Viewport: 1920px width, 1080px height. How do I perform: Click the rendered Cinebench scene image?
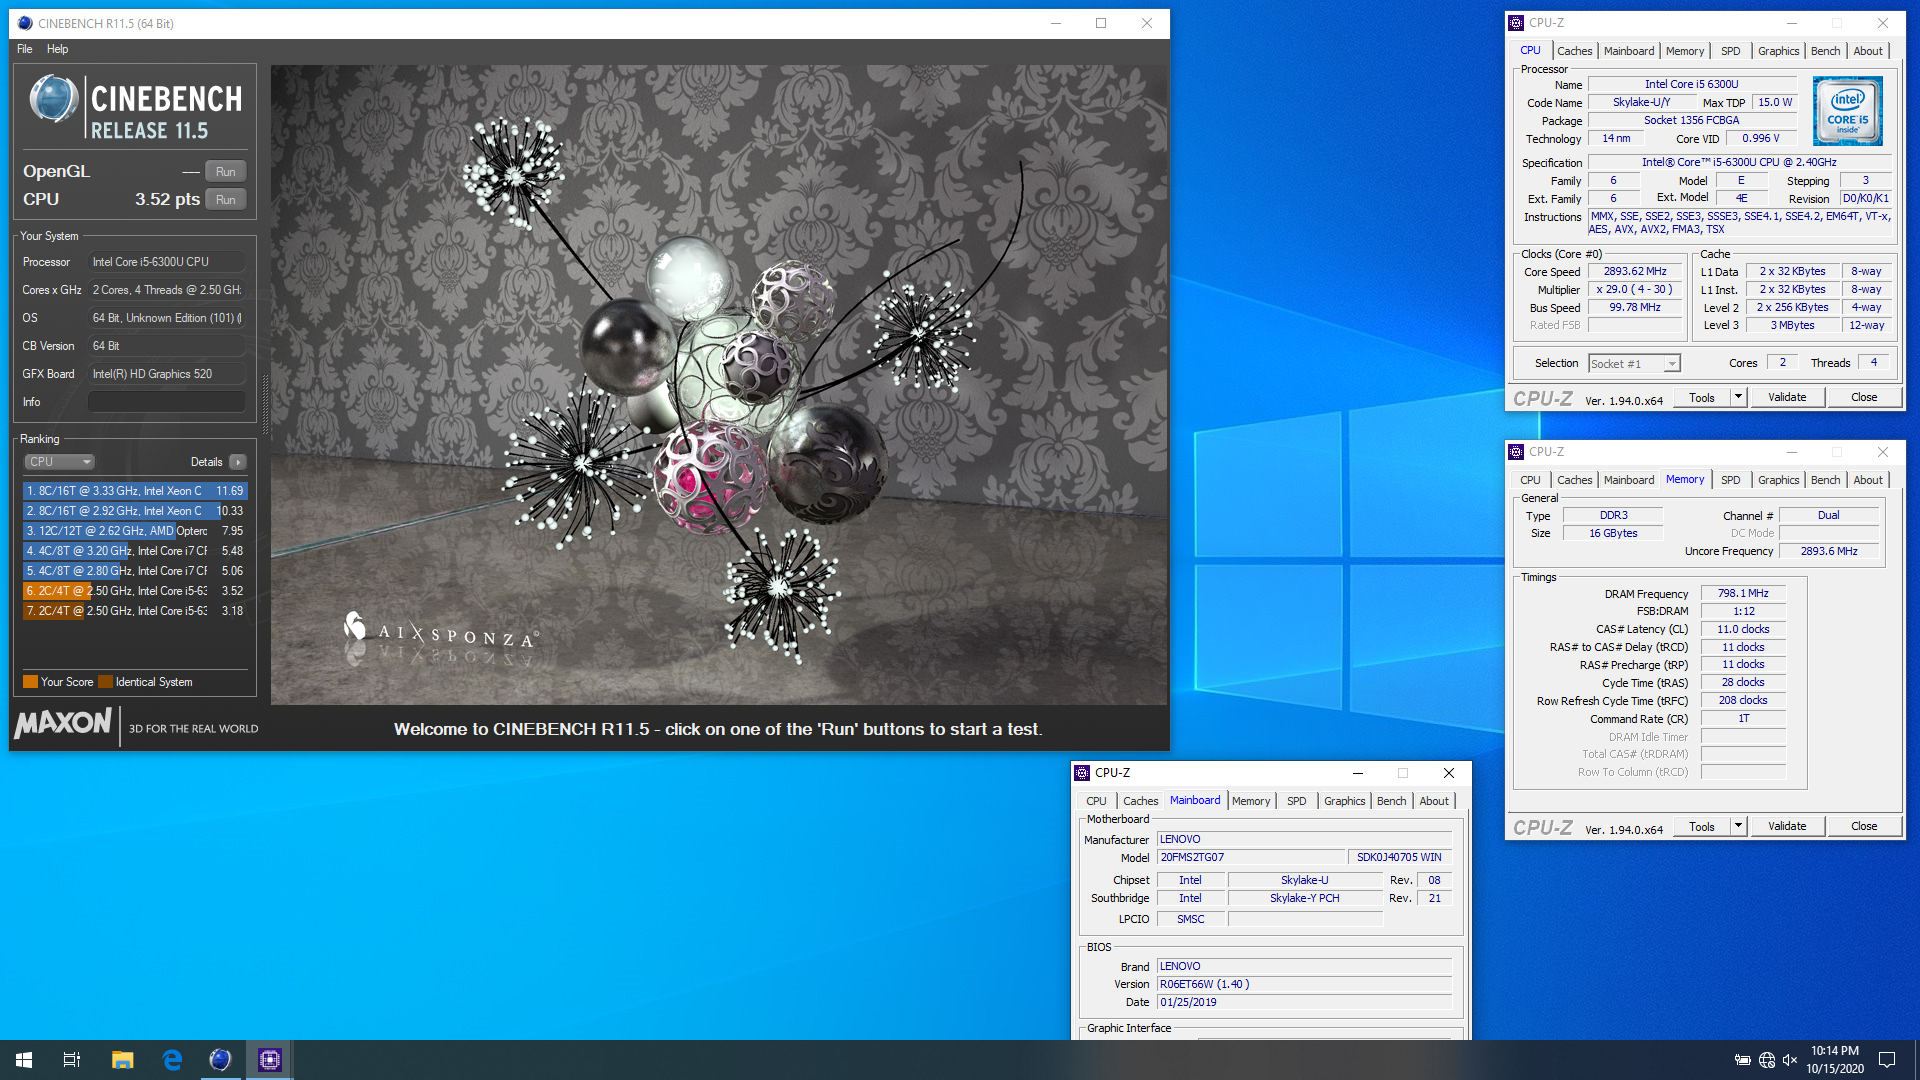point(719,385)
